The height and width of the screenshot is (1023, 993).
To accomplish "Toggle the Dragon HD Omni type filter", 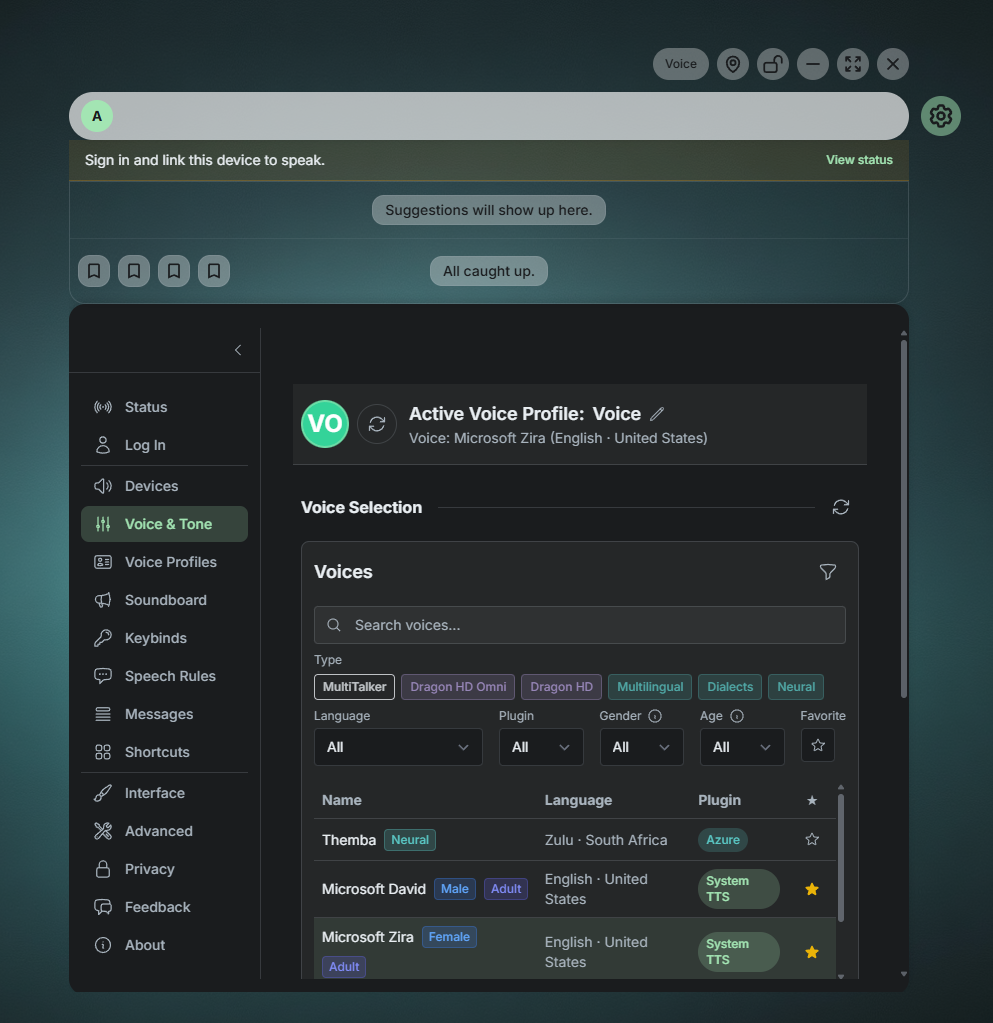I will pos(458,687).
